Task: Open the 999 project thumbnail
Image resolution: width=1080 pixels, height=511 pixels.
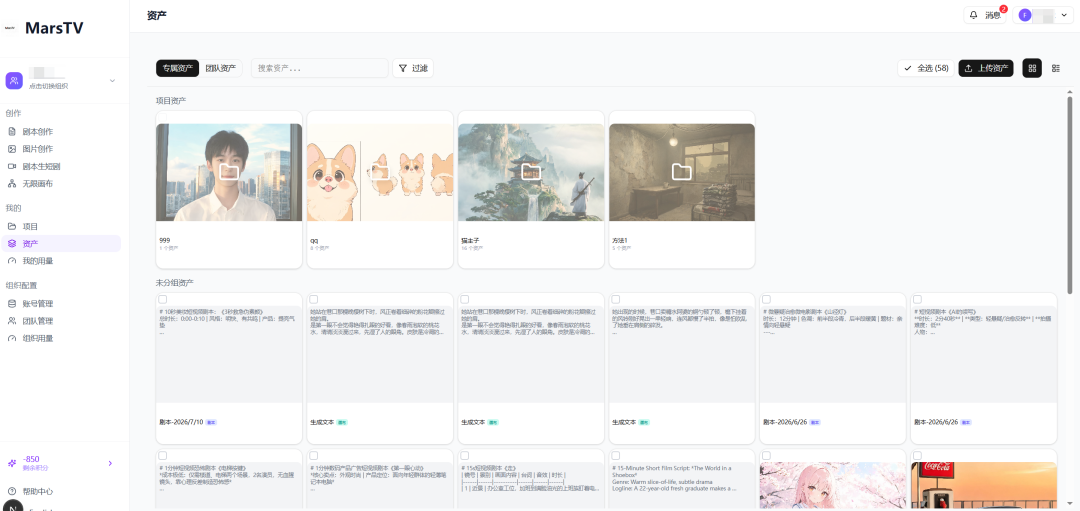Action: [229, 172]
